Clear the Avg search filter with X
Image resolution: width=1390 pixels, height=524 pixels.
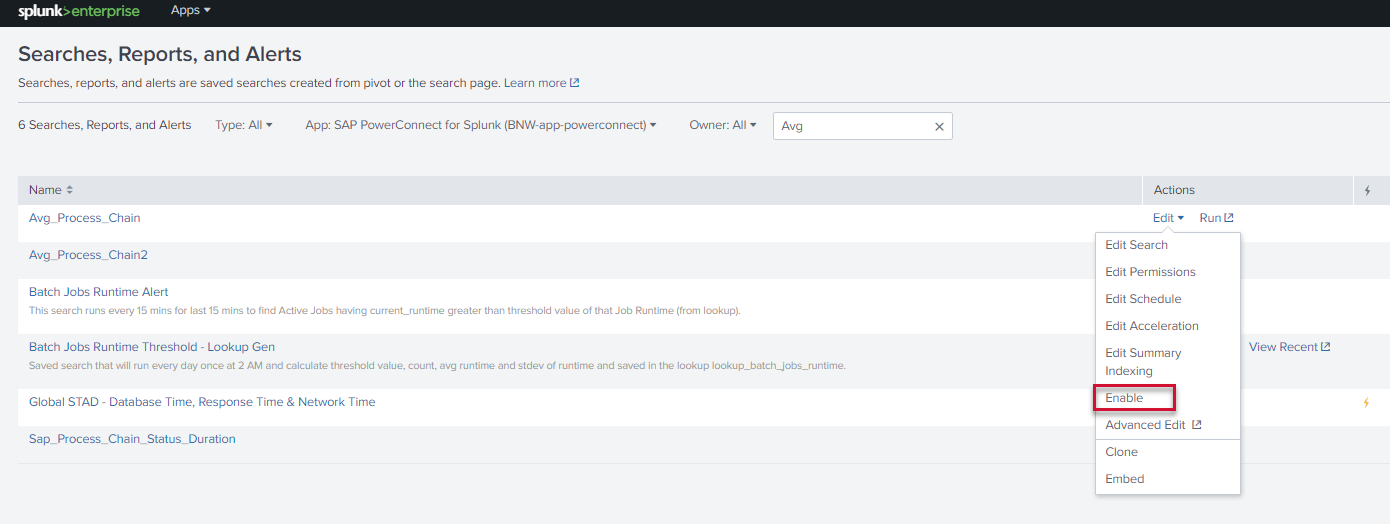(939, 127)
